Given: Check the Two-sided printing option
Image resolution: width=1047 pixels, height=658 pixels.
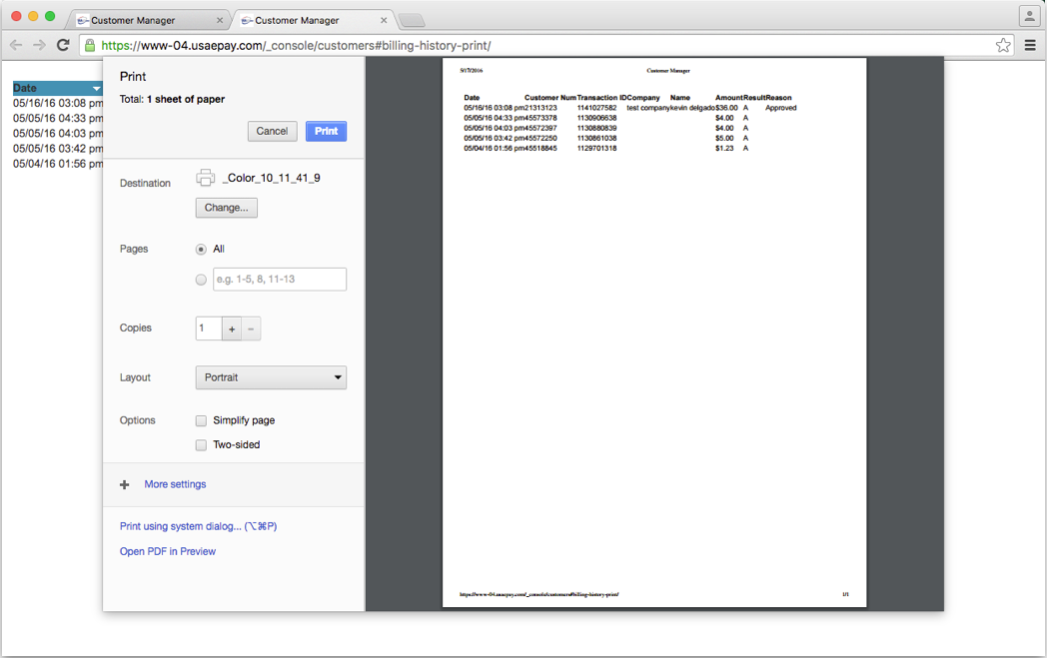Looking at the screenshot, I should click(201, 444).
